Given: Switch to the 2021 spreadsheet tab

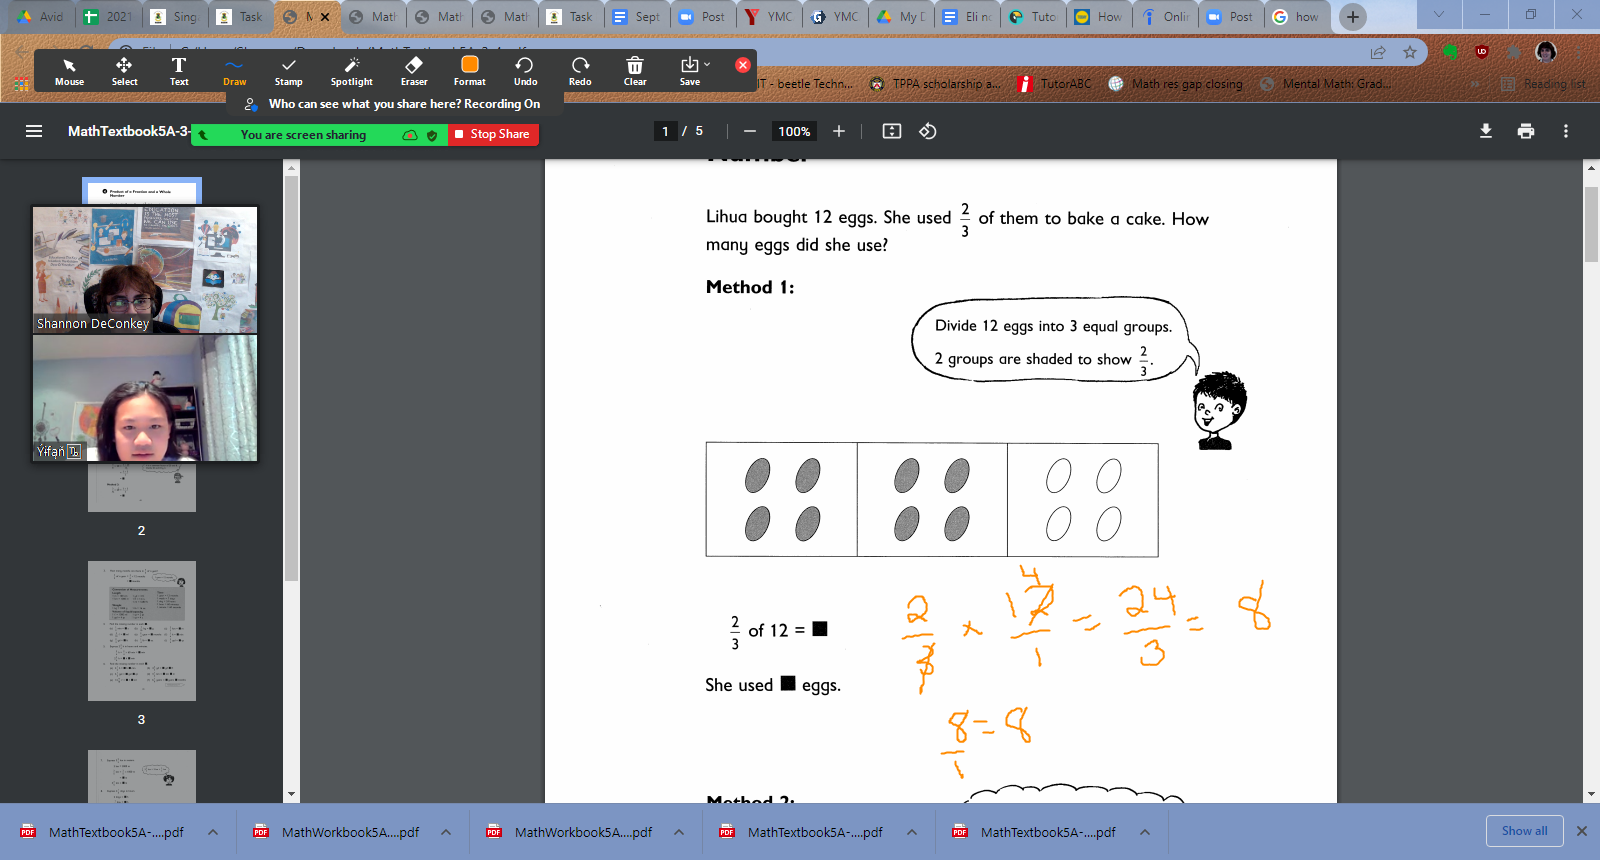Looking at the screenshot, I should coord(108,17).
